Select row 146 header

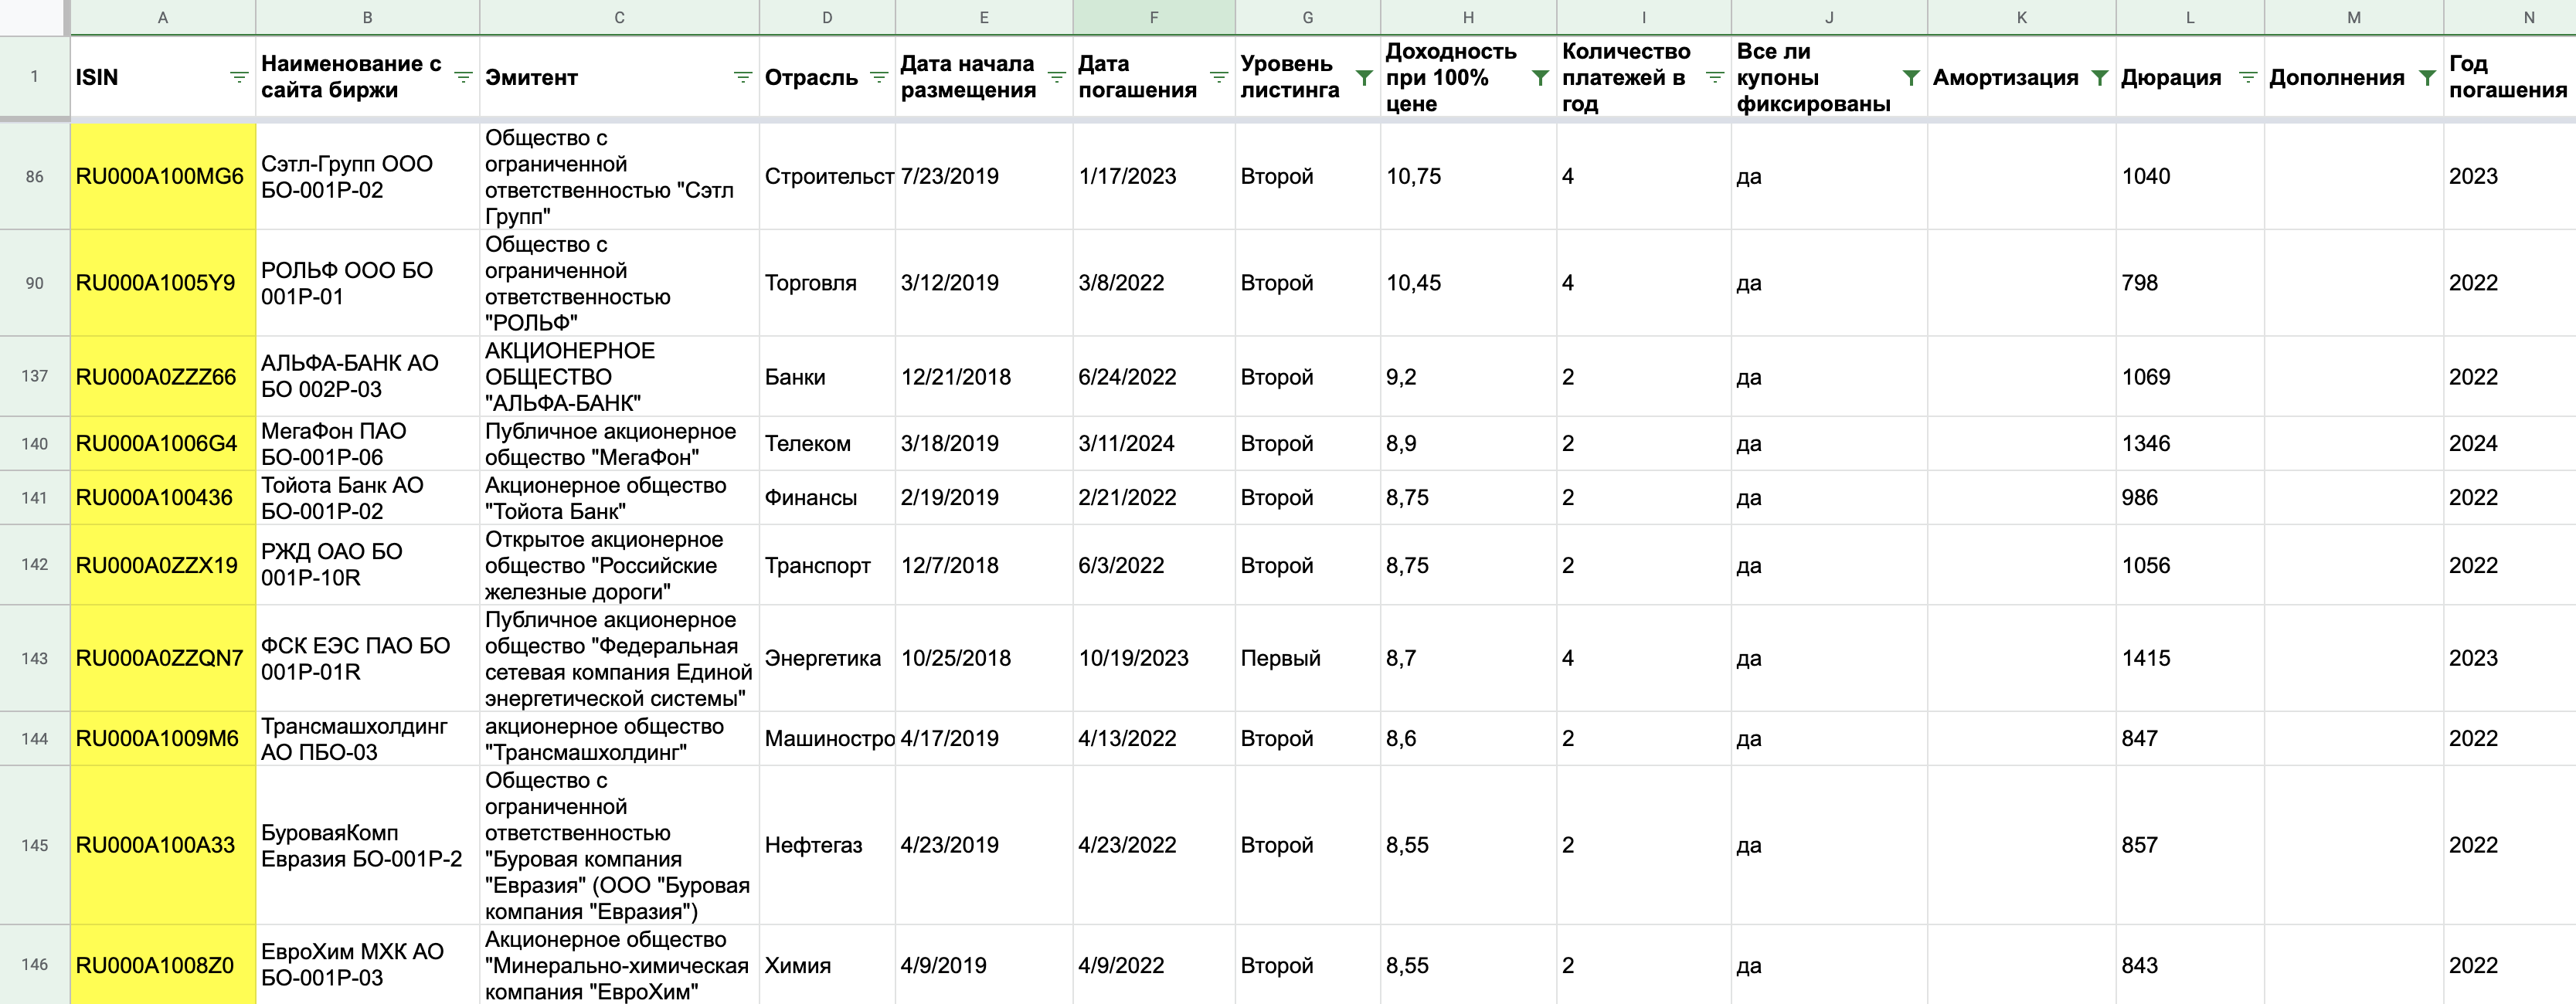pyautogui.click(x=35, y=965)
